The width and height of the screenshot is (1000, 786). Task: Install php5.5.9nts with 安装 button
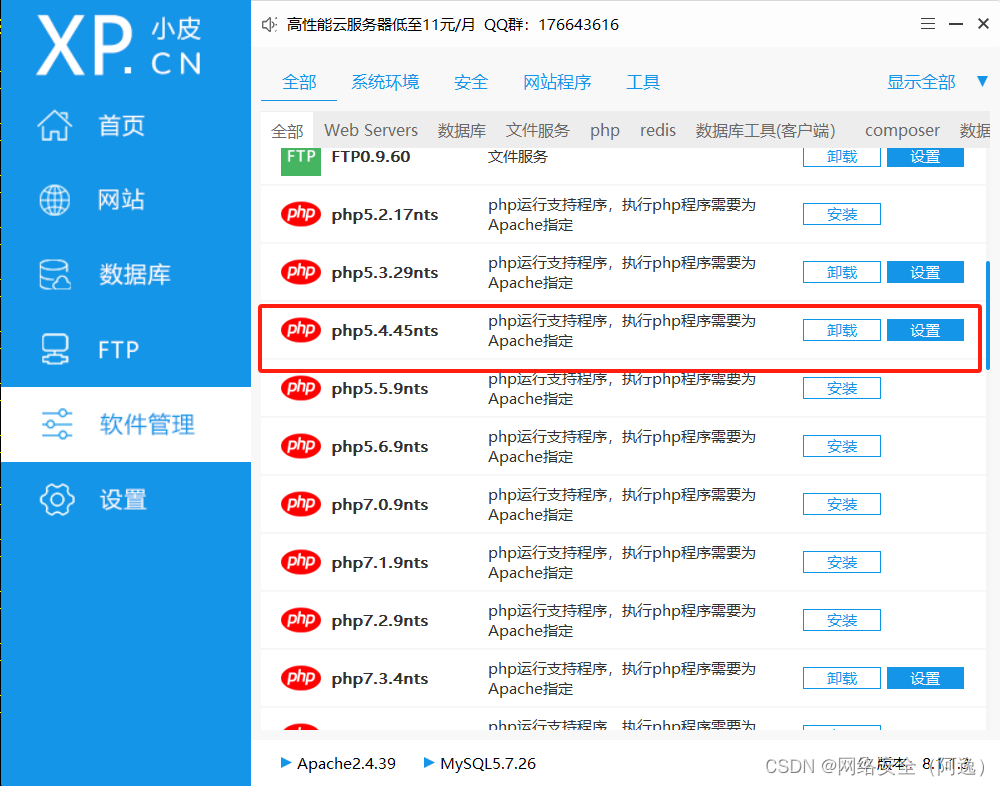pos(841,389)
